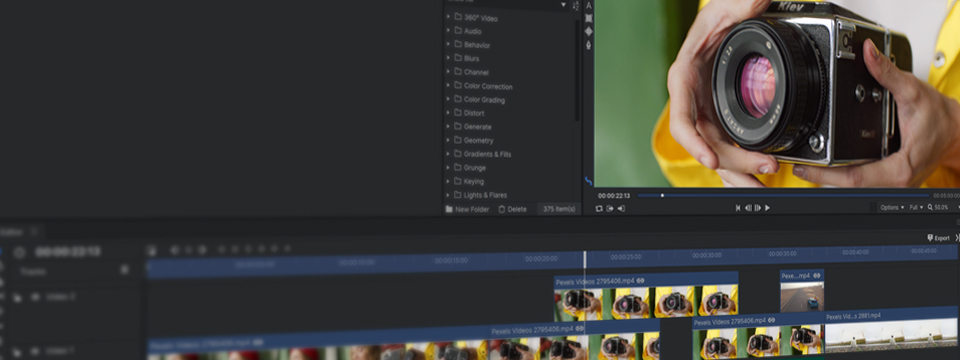
Task: Expand the Channel folder arrow
Action: [448, 71]
